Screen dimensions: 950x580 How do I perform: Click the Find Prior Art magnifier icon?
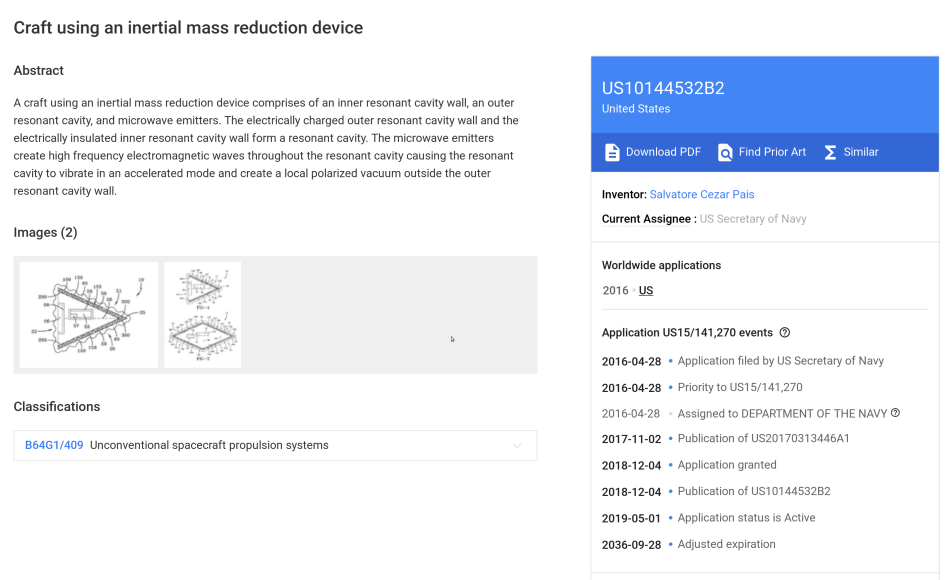pyautogui.click(x=725, y=152)
